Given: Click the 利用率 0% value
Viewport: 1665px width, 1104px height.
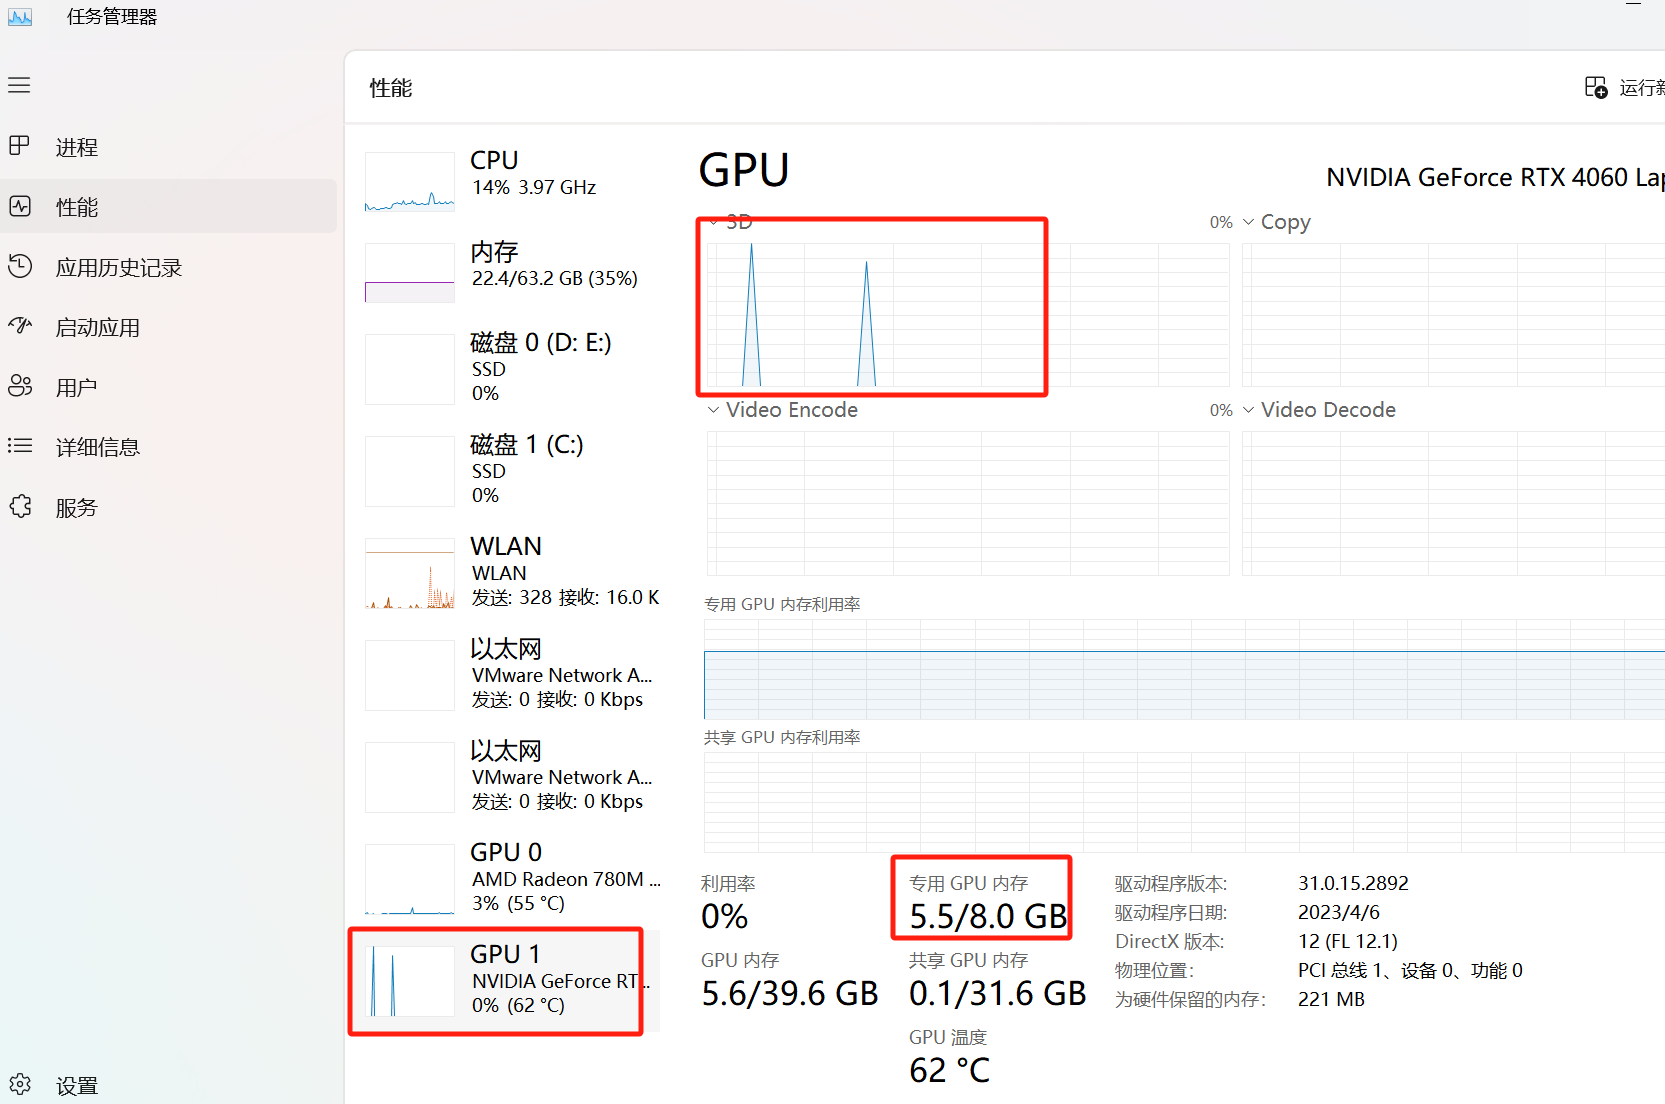Looking at the screenshot, I should pos(725,916).
